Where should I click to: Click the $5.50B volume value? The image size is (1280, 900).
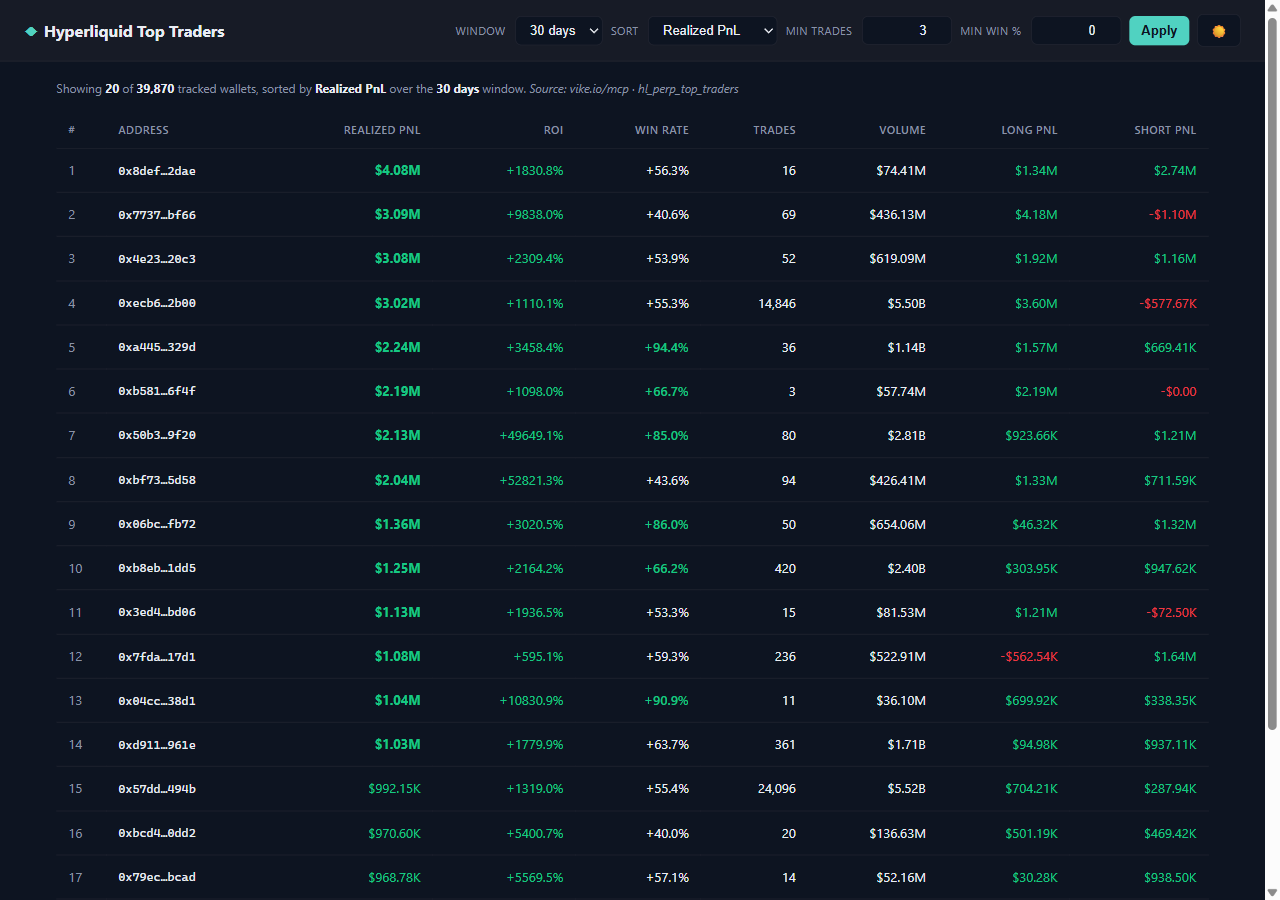tap(907, 303)
